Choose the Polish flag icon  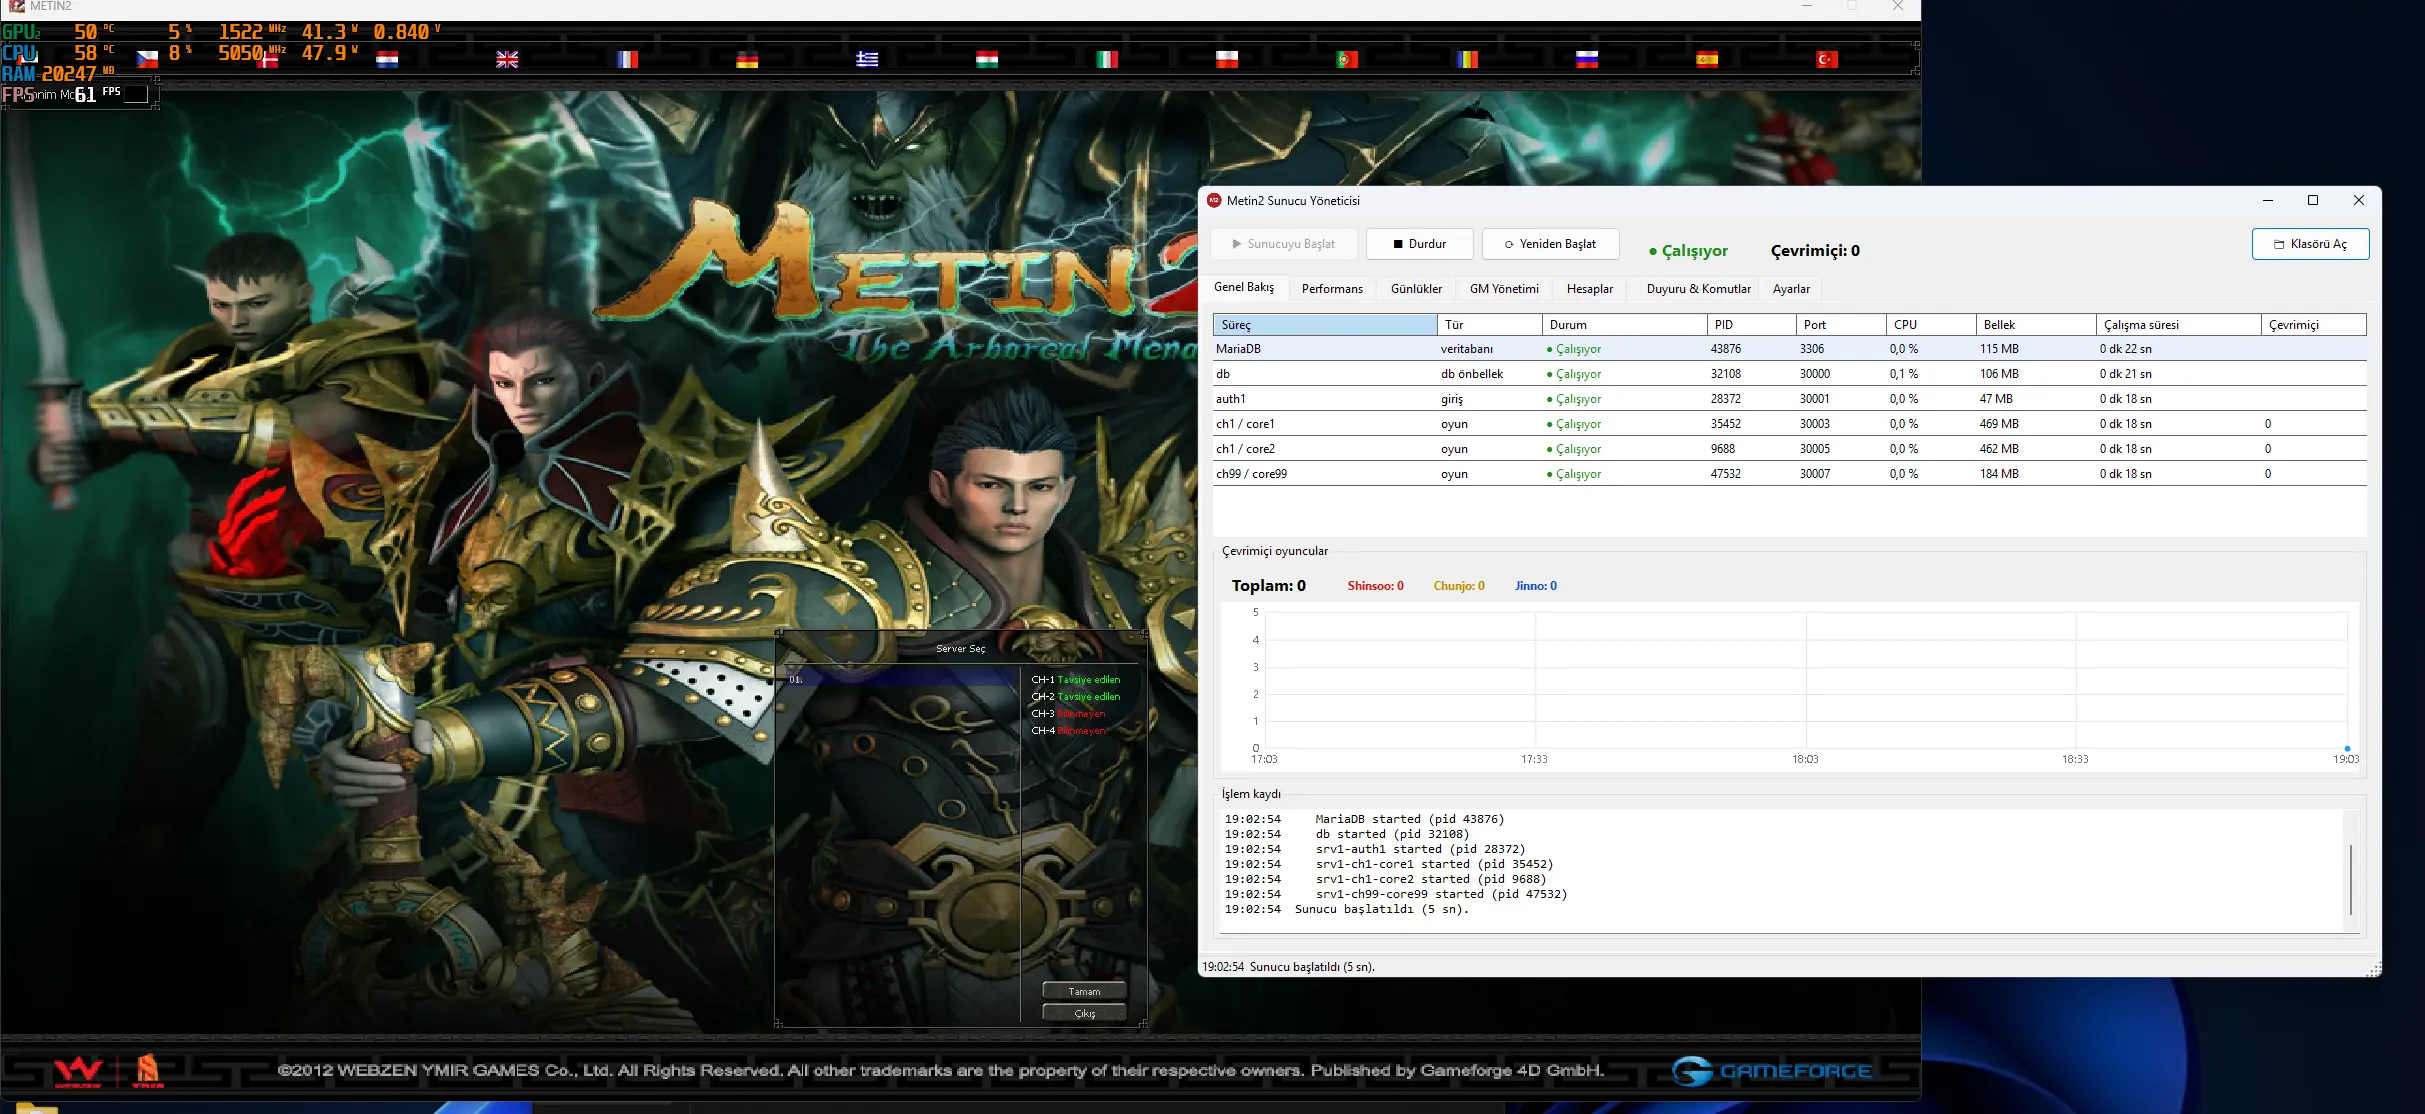coord(1227,59)
